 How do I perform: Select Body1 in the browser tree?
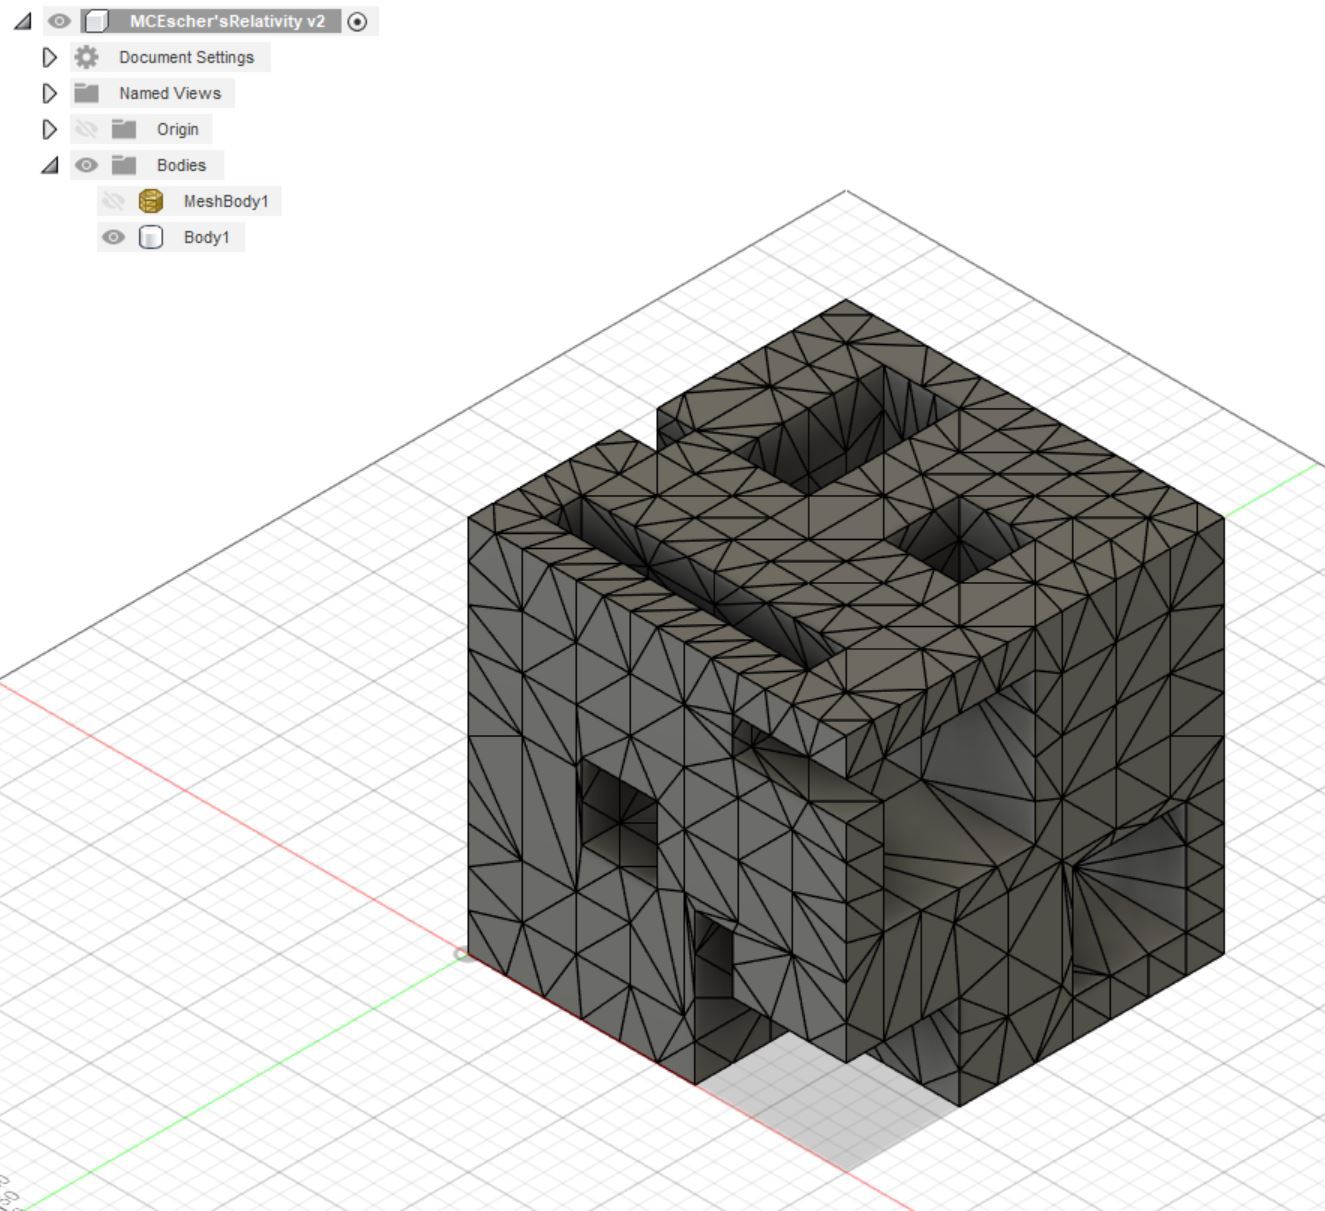tap(206, 237)
